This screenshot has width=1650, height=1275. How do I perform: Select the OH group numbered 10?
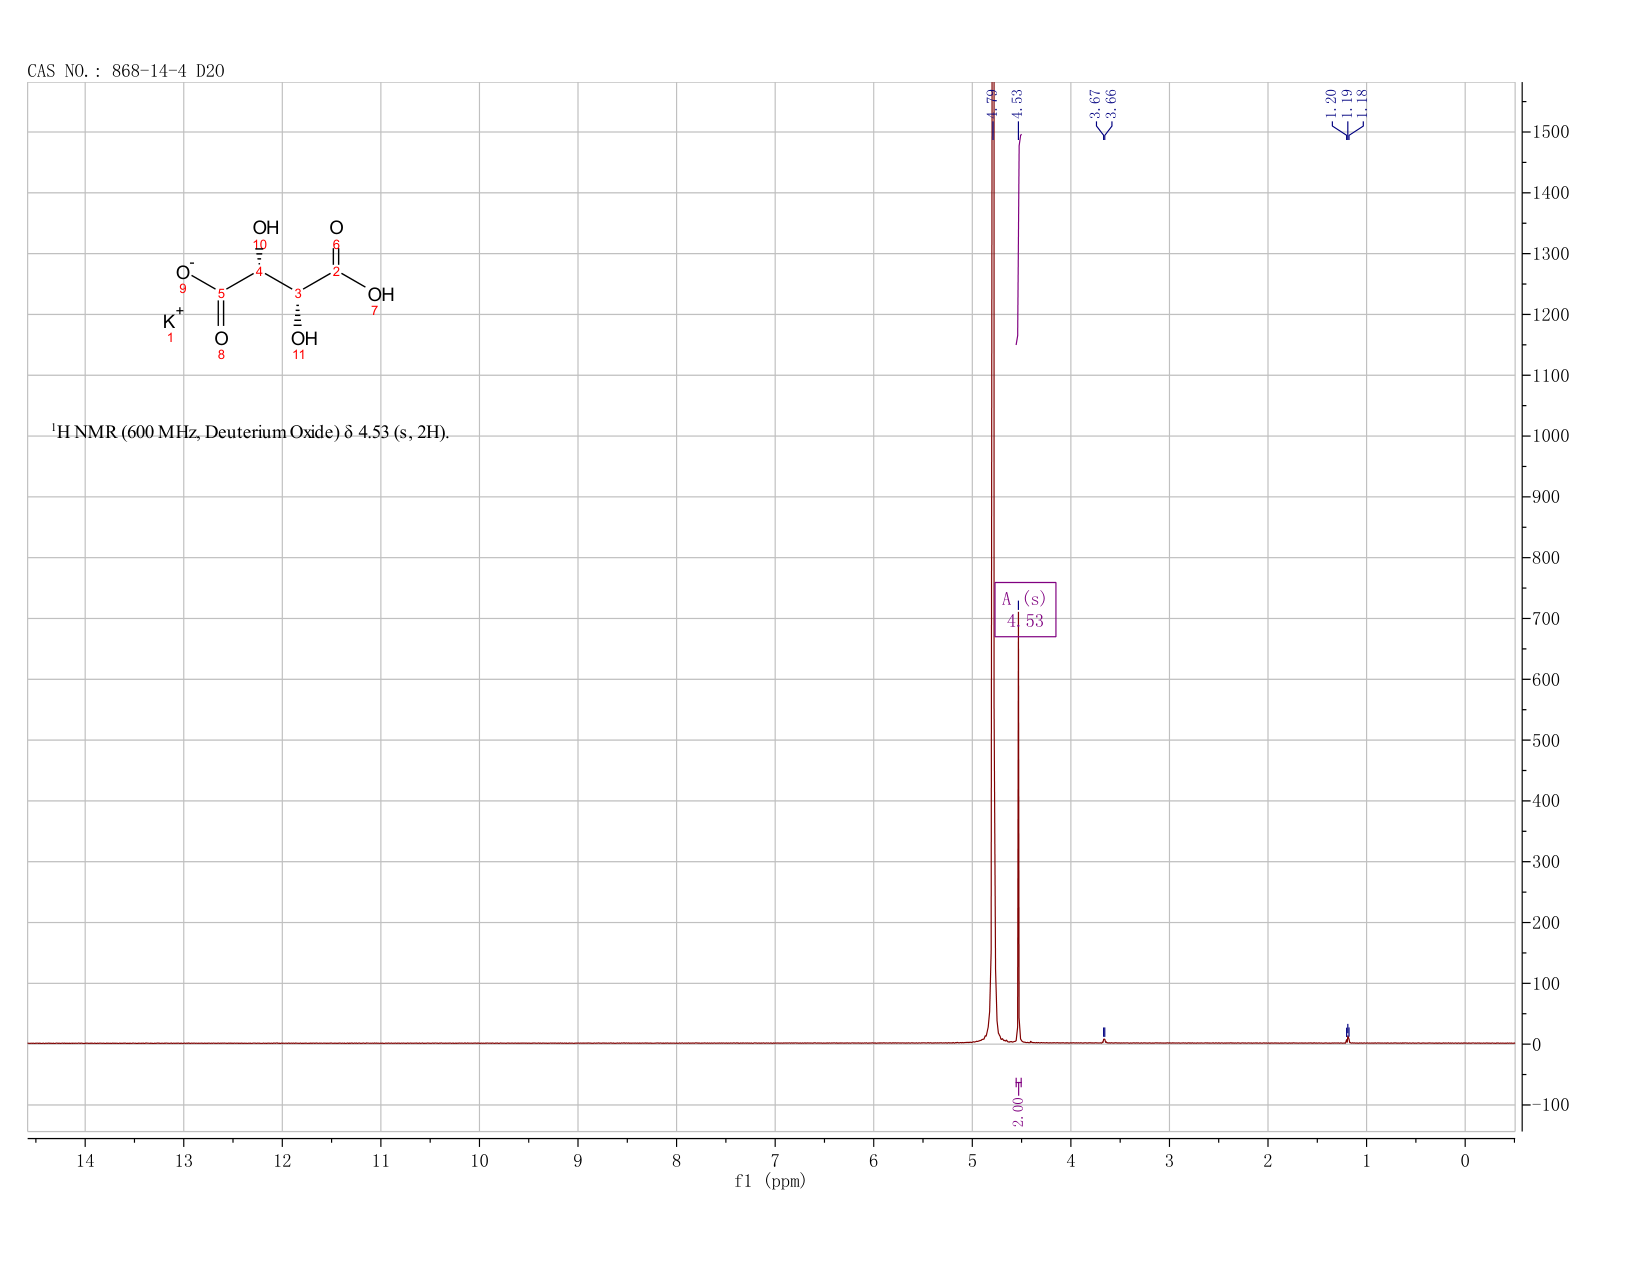point(265,228)
